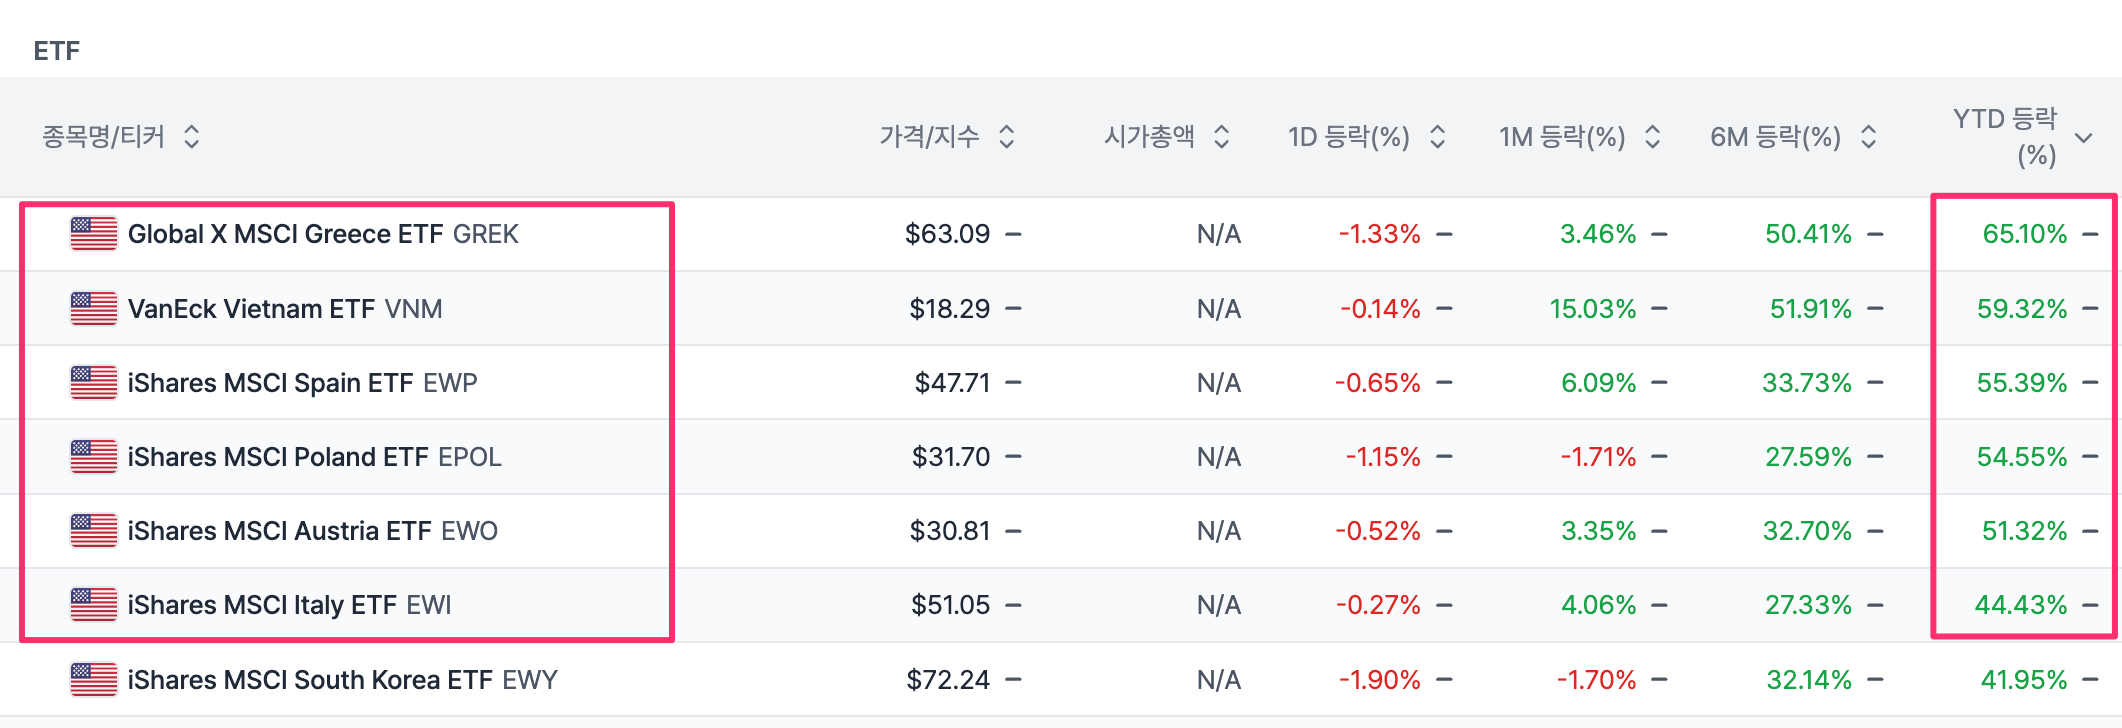Click the 1D 등락(%) sort arrows
2122x728 pixels.
(x=1438, y=137)
